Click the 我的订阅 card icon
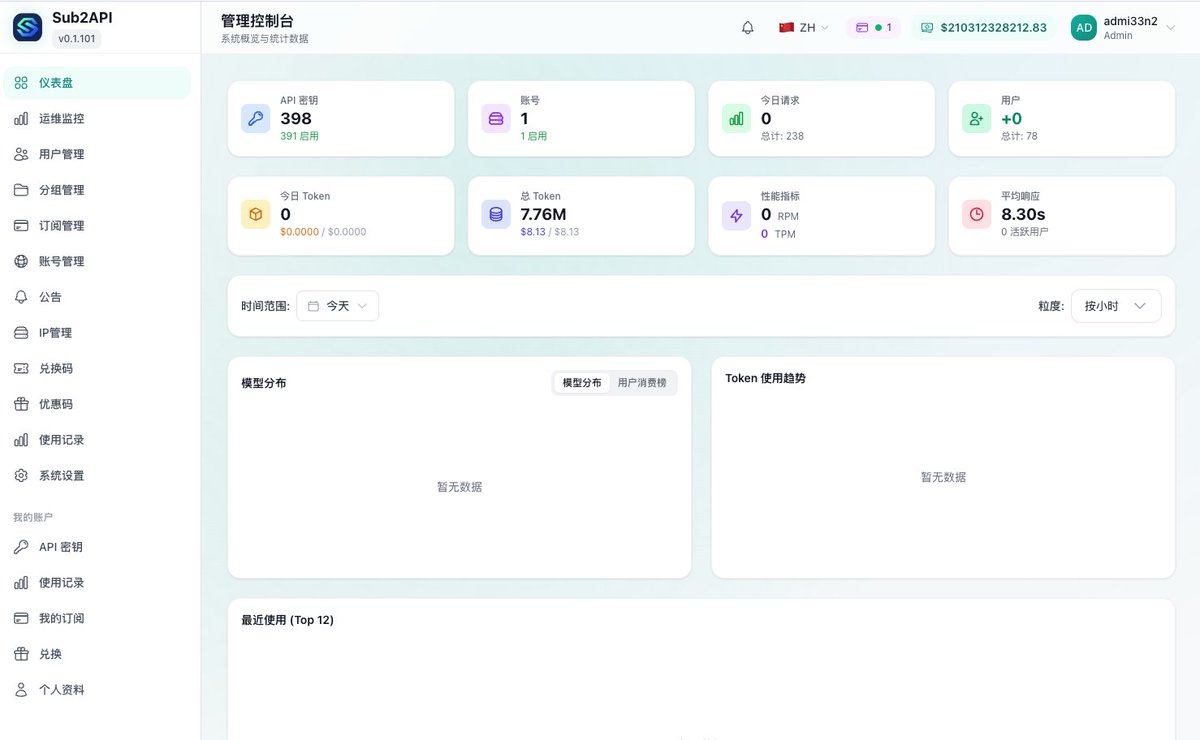 [21, 618]
